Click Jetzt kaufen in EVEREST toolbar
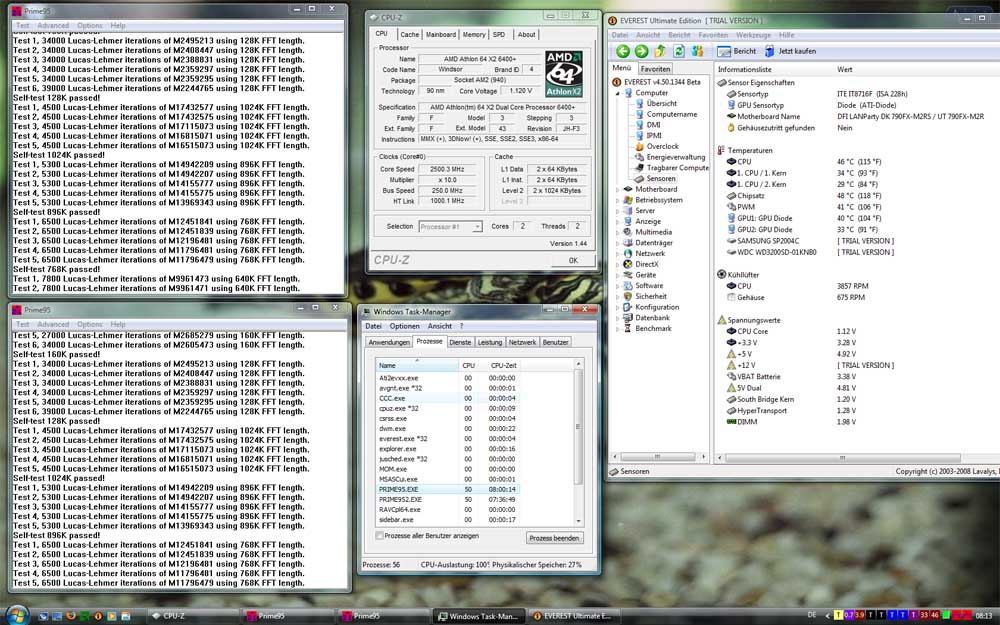Screen dimensions: 1000x625 [x=790, y=52]
